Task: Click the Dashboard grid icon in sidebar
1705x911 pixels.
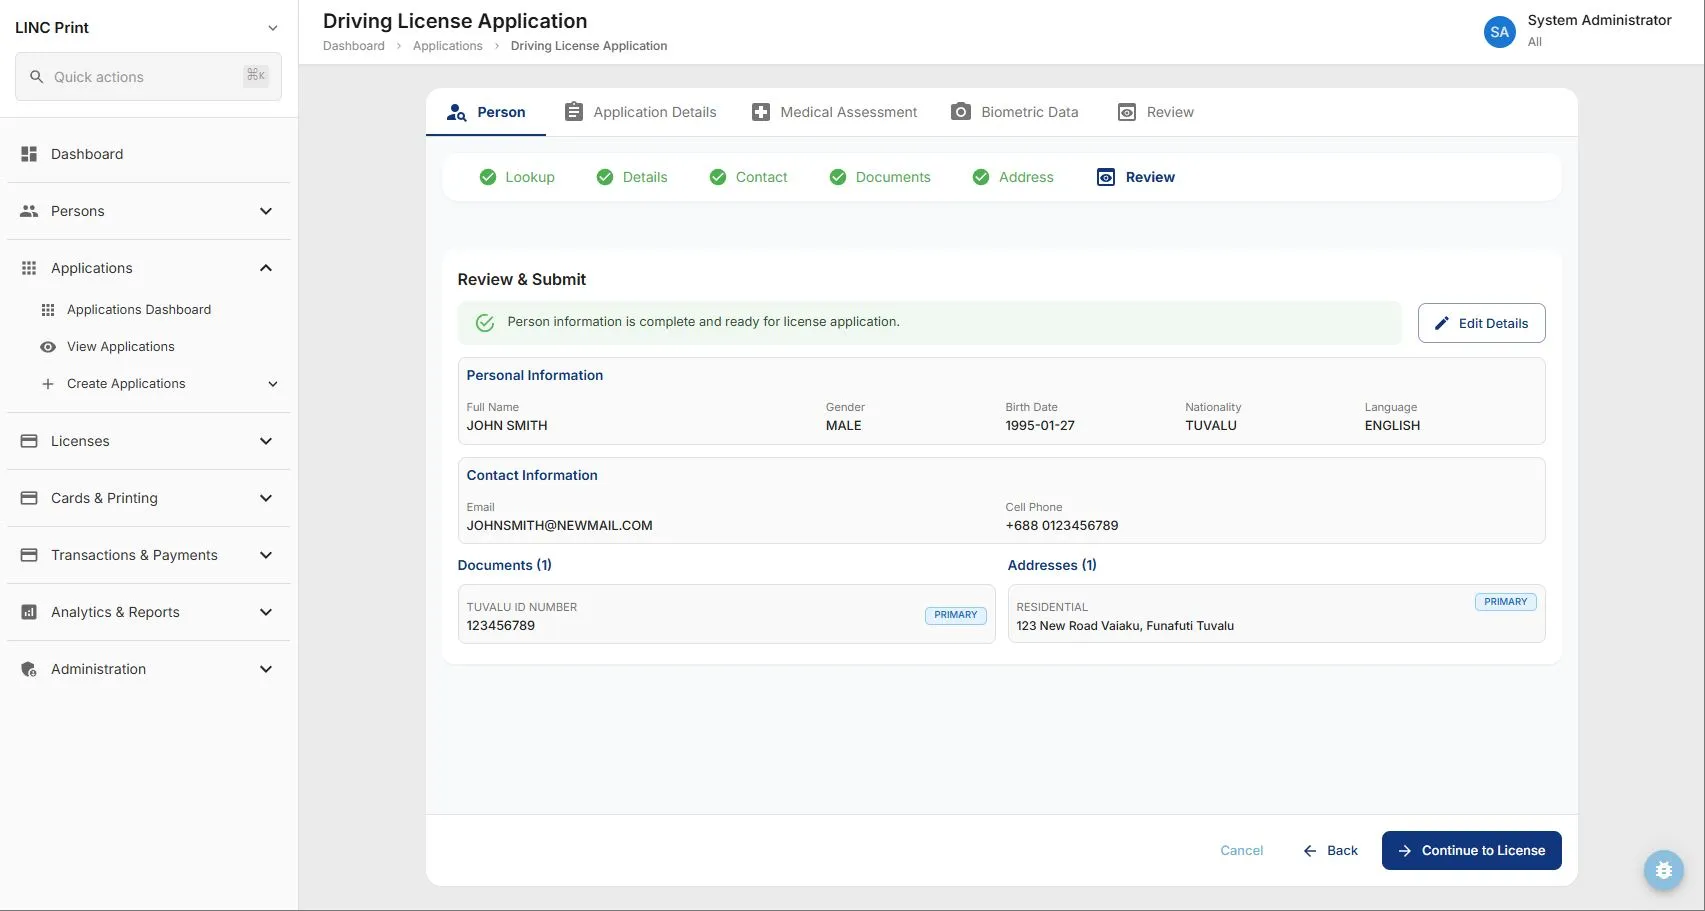Action: pyautogui.click(x=29, y=154)
